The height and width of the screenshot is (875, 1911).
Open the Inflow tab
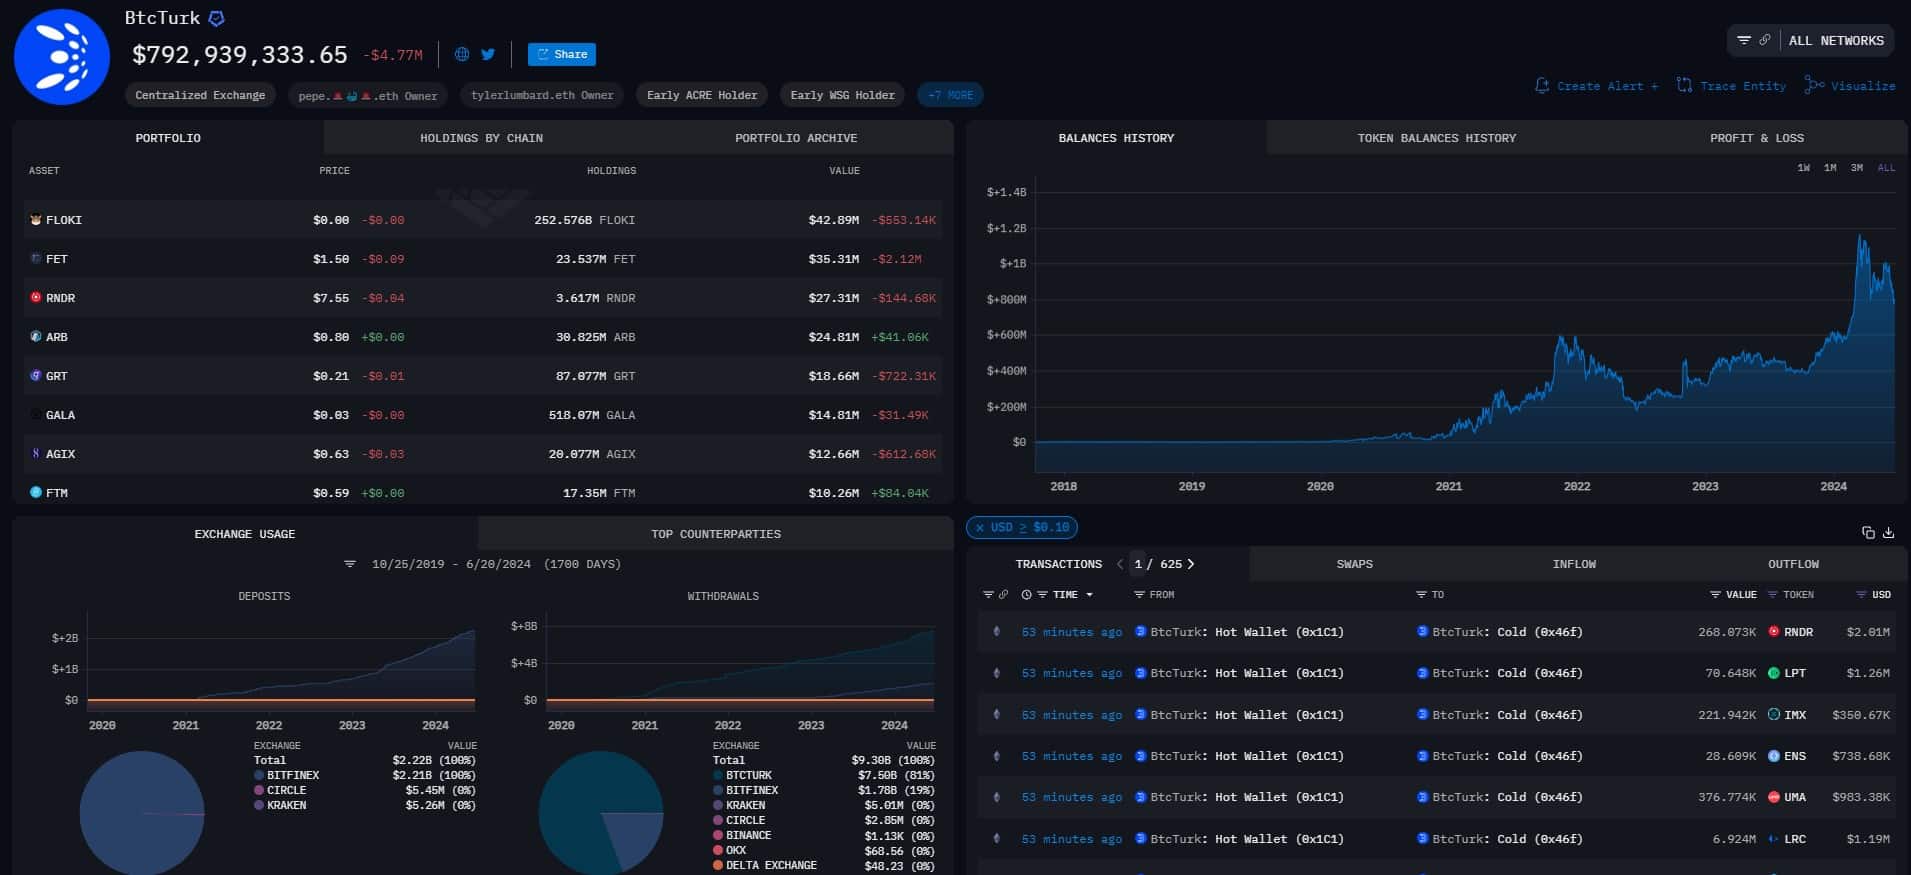tap(1574, 564)
